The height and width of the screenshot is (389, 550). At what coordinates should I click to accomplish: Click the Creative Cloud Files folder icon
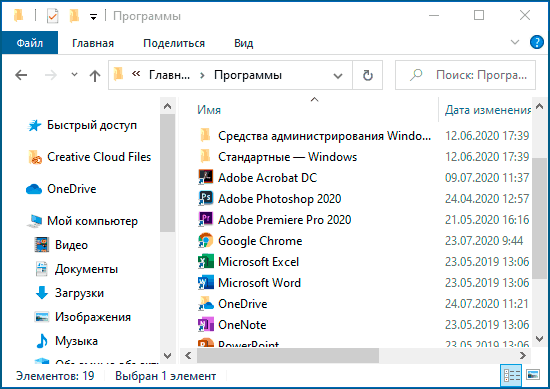35,157
